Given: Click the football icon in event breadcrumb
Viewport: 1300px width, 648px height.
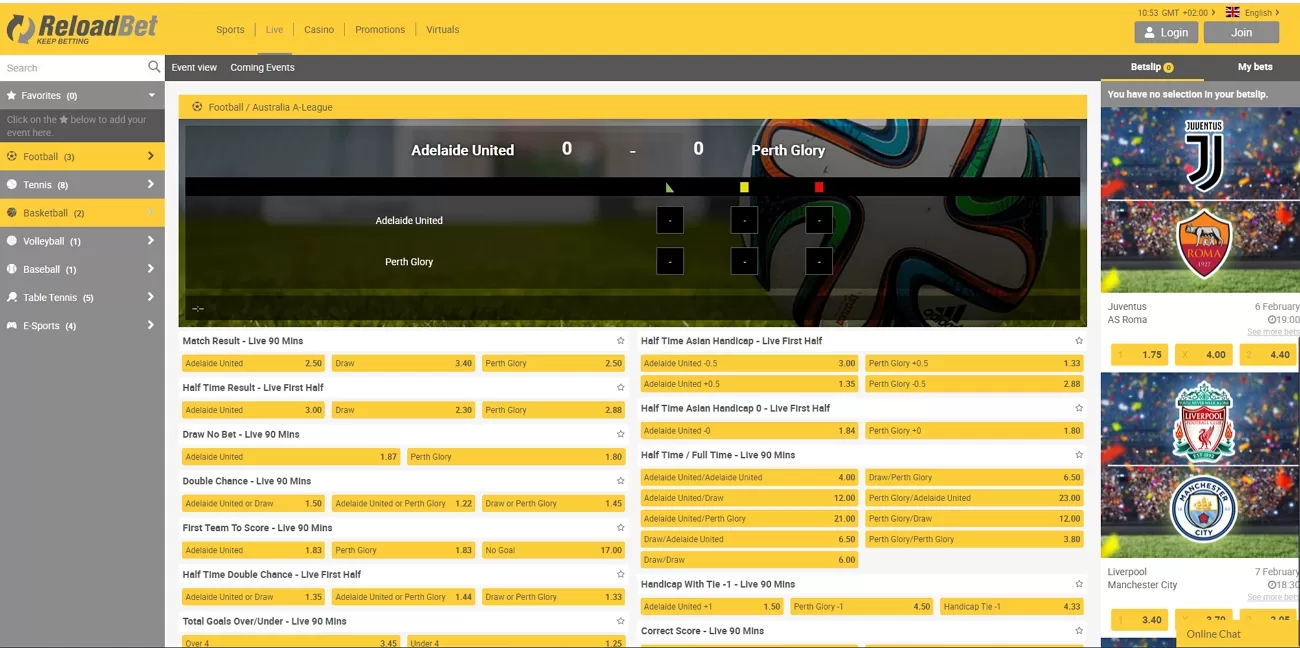Looking at the screenshot, I should click(x=197, y=107).
